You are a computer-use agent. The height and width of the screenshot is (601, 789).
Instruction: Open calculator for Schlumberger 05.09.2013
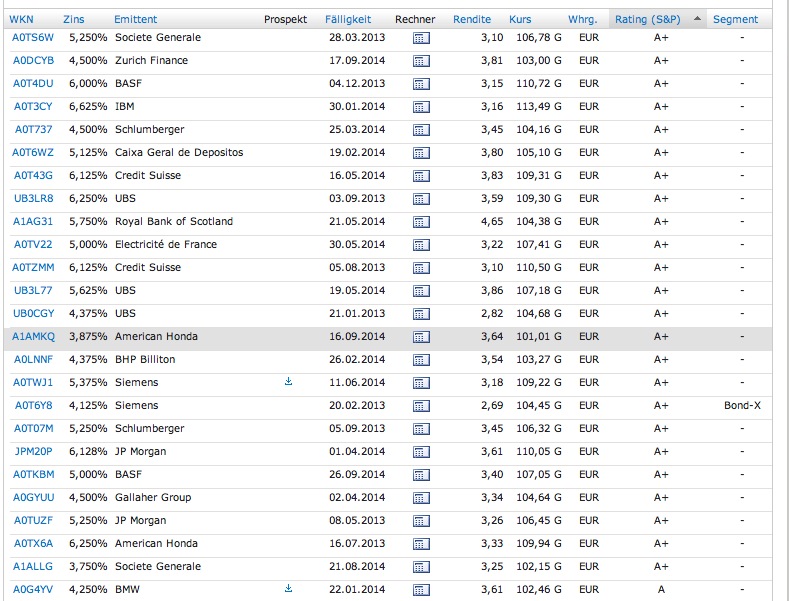pos(421,429)
